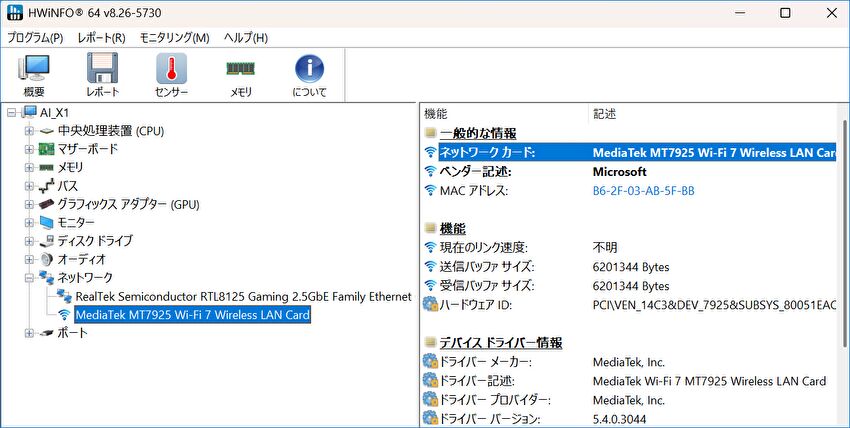Expand the 中央処理装置 (CPU) node
This screenshot has height=428, width=850.
click(x=29, y=131)
